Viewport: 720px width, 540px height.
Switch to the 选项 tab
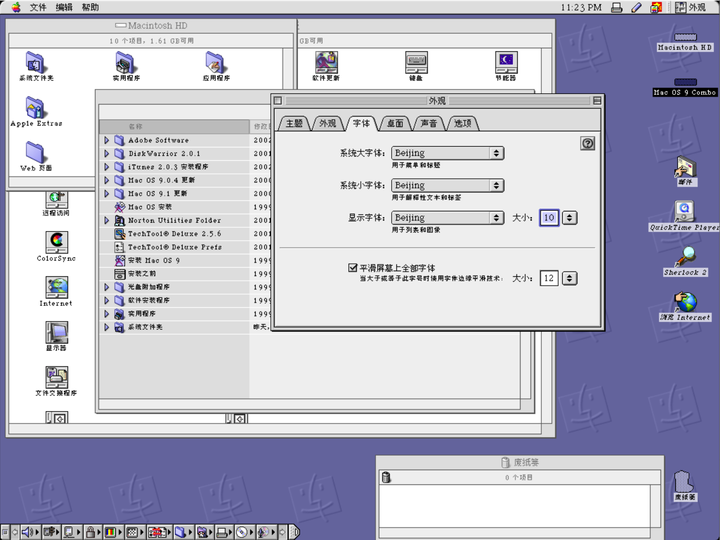click(462, 123)
